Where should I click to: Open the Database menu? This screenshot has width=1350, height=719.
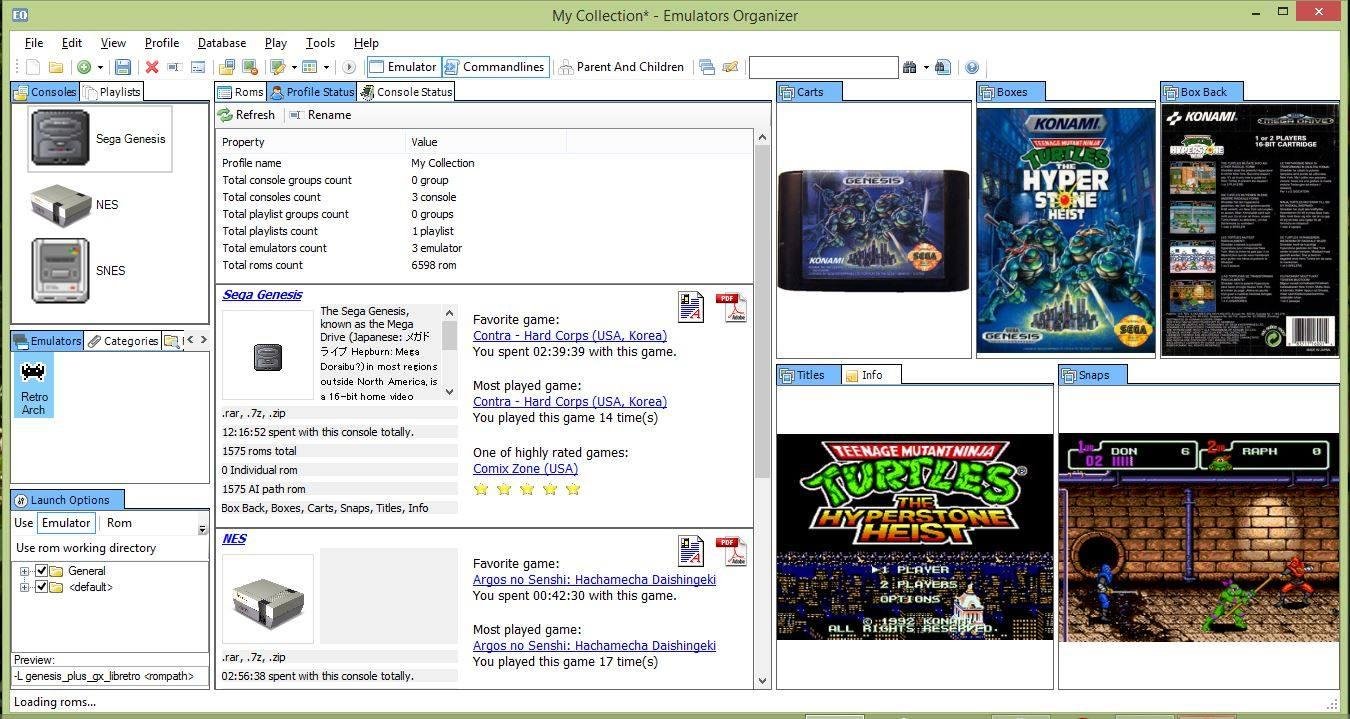pos(220,42)
